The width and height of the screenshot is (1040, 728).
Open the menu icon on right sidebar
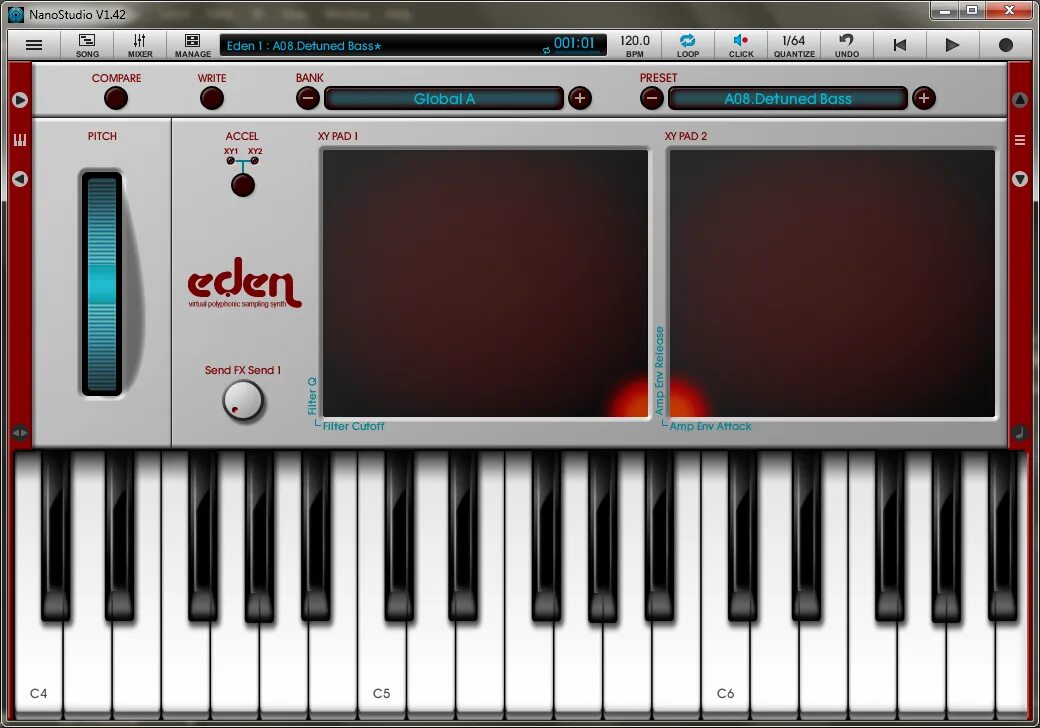[1019, 140]
